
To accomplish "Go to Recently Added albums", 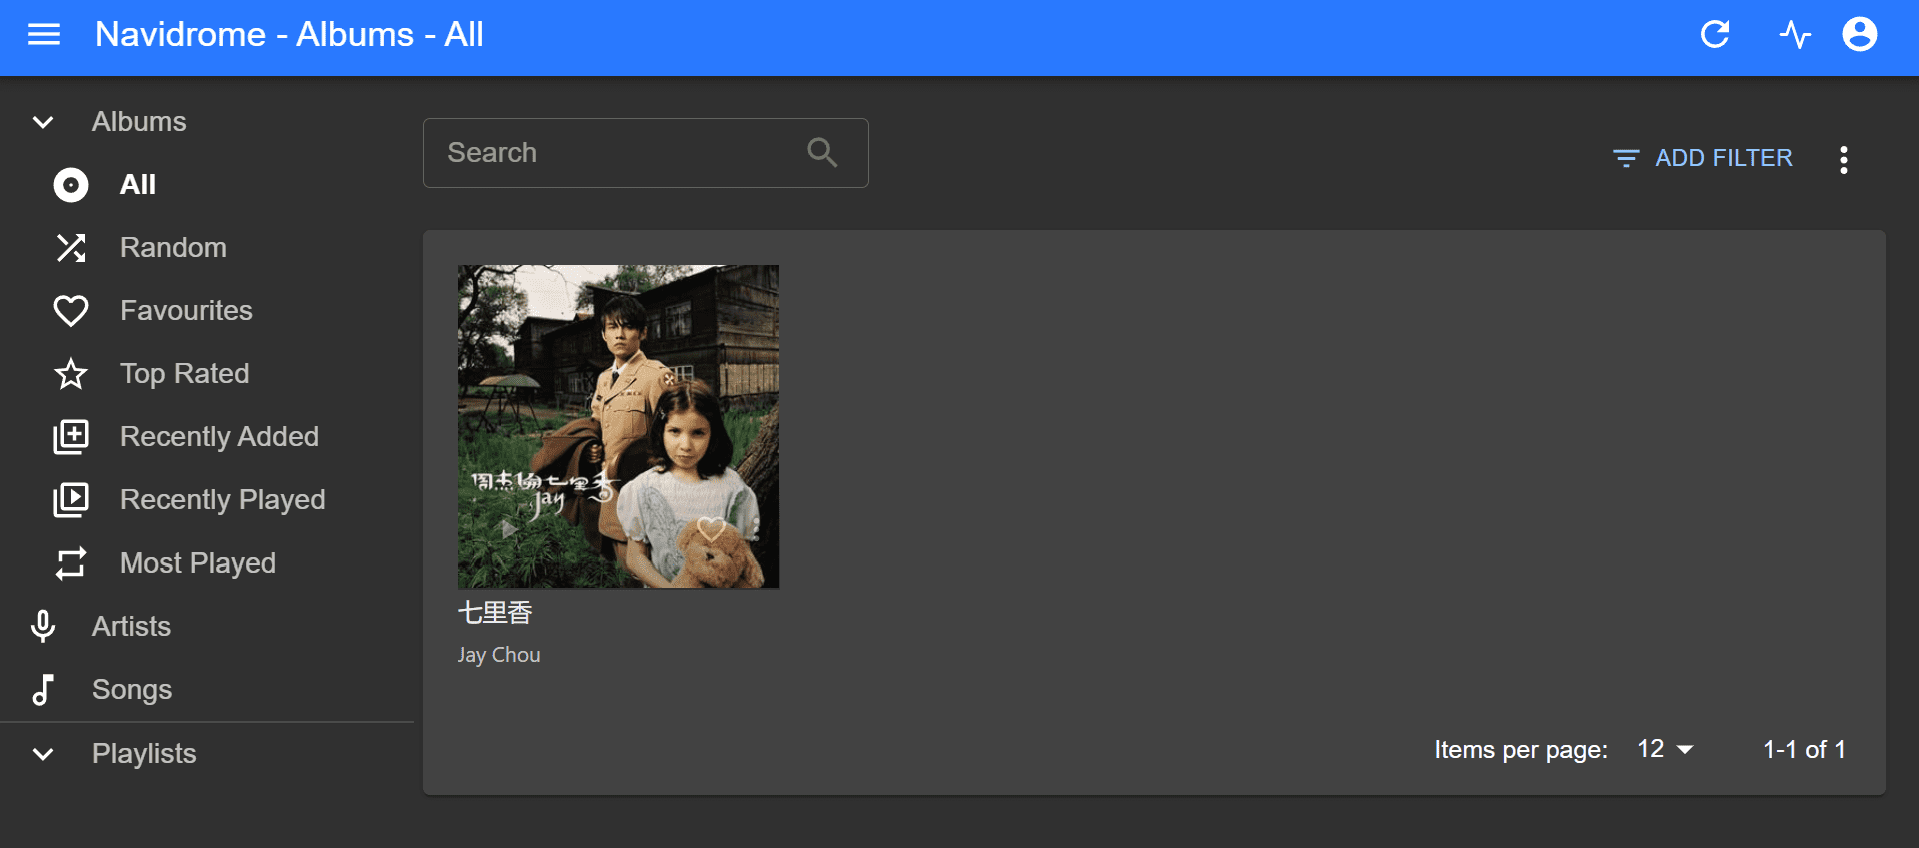I will coord(219,437).
